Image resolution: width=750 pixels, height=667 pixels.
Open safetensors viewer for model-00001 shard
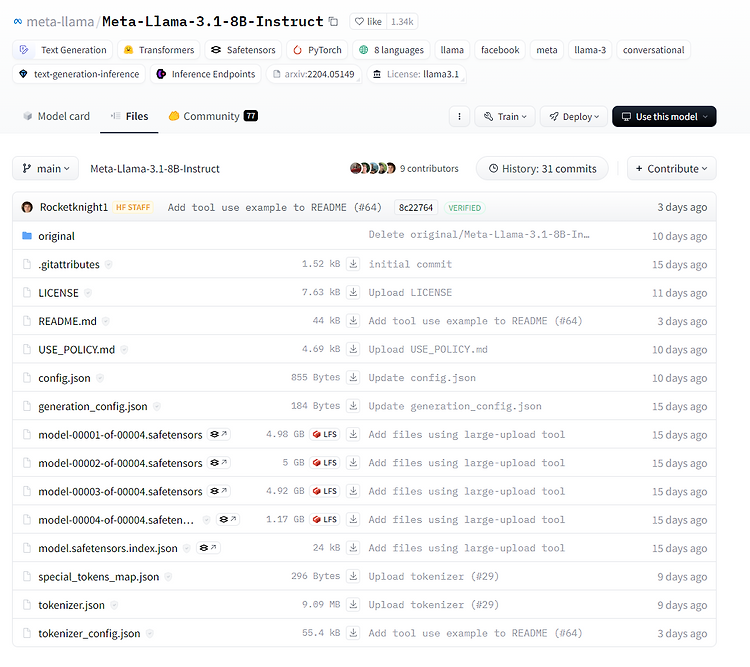[219, 434]
